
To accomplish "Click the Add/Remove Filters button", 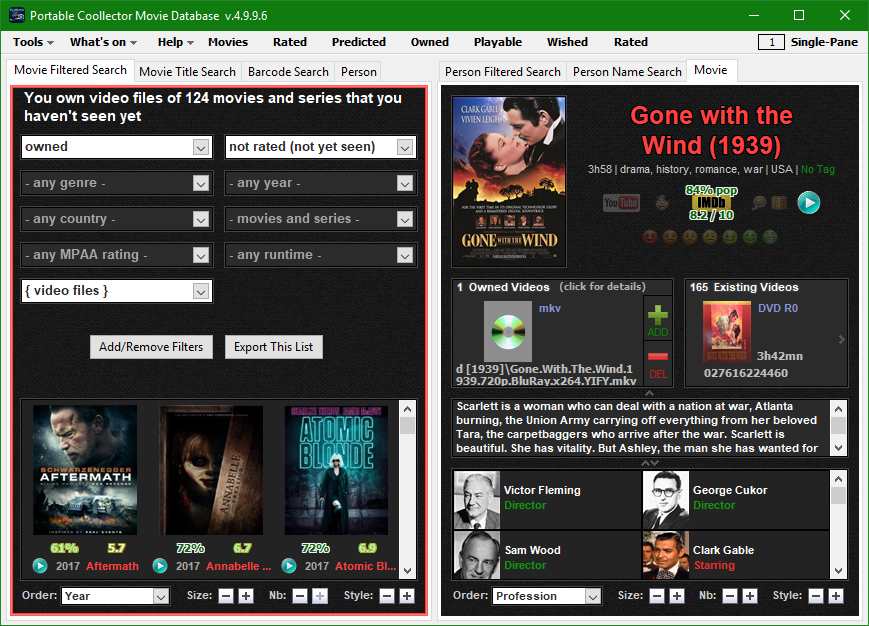I will tap(151, 347).
